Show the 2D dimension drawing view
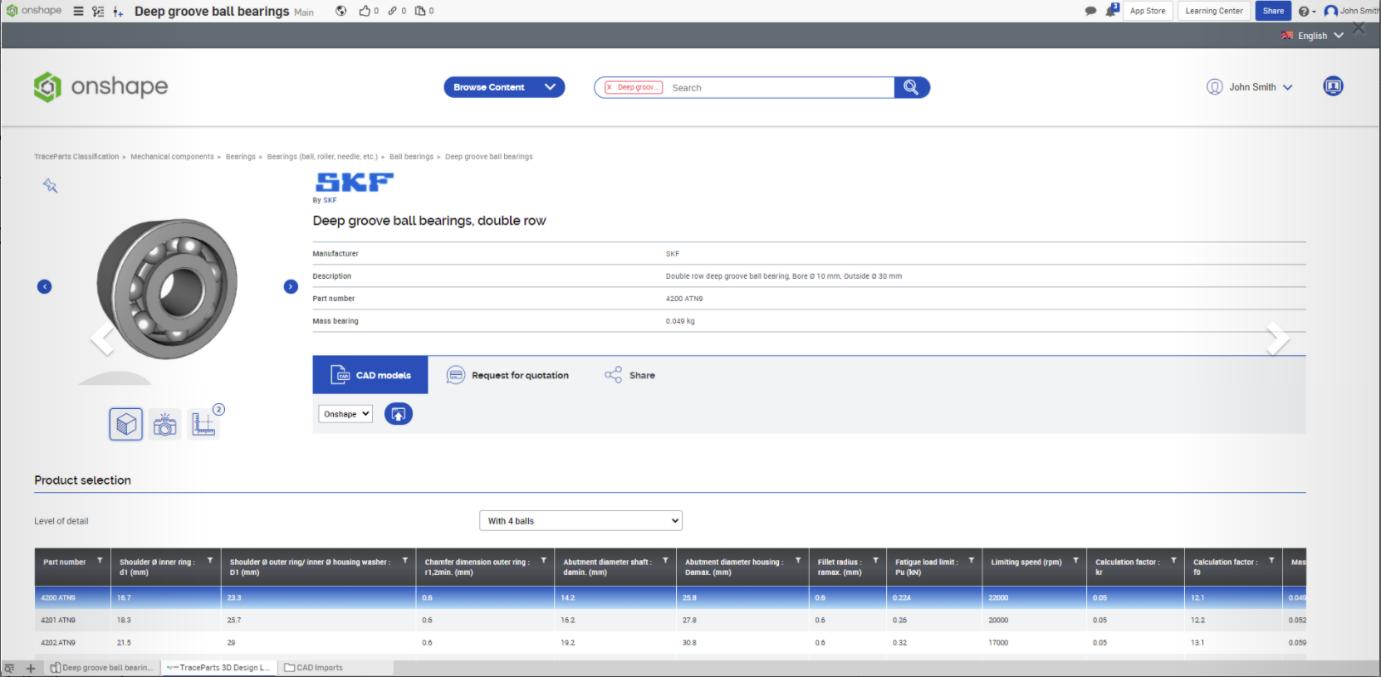This screenshot has height=677, width=1381. tap(203, 425)
